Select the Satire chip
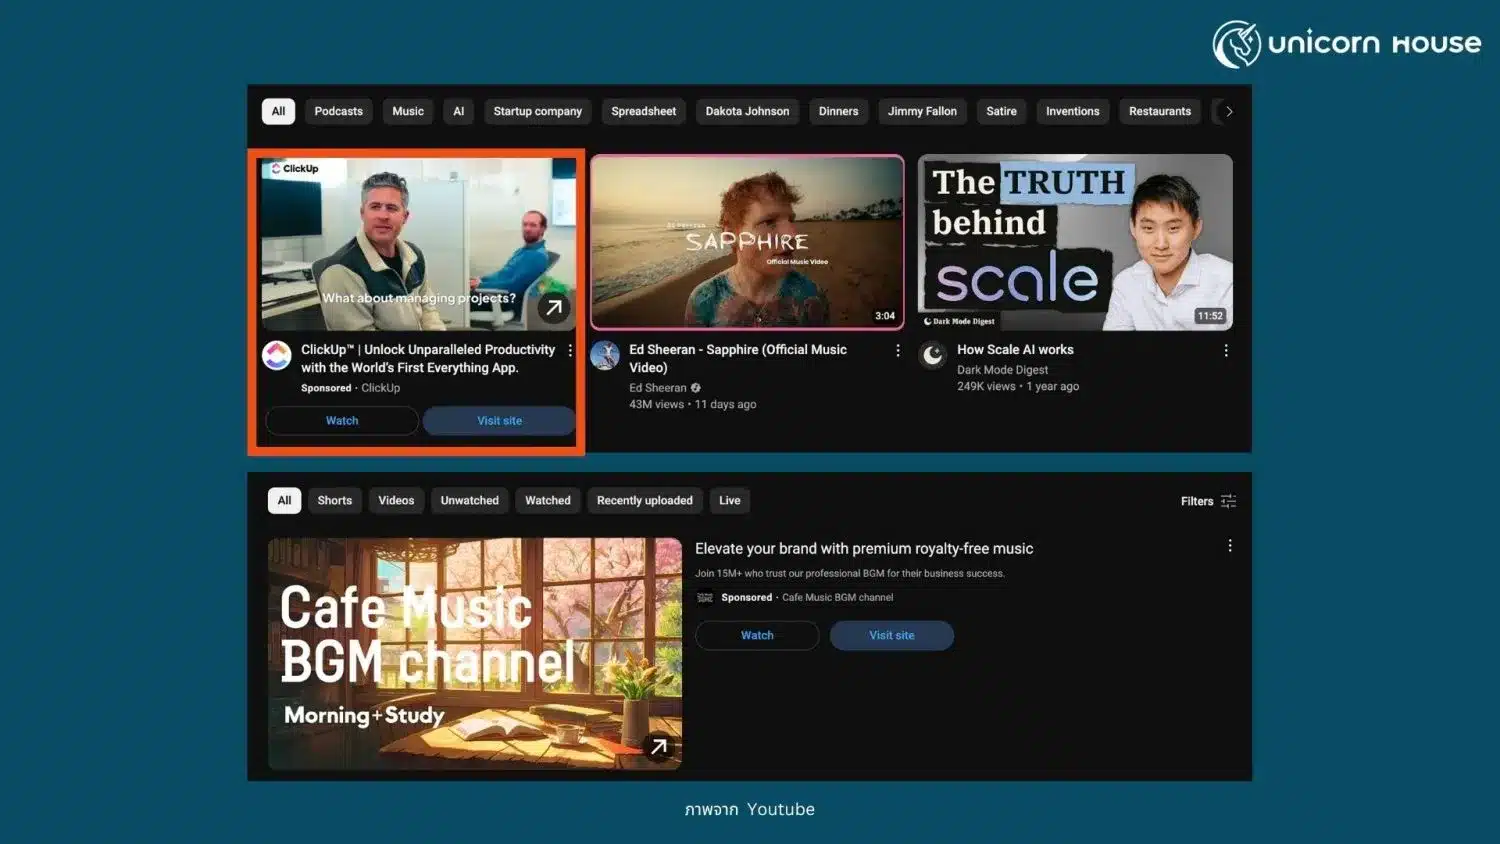The image size is (1500, 844). pyautogui.click(x=1001, y=111)
